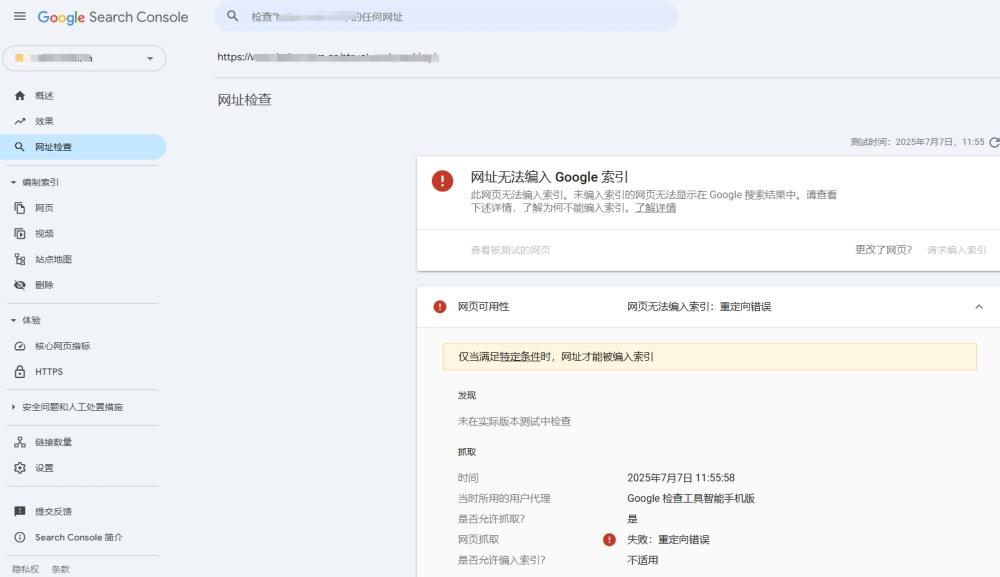Click 未在实际版本测试中检查 text
The height and width of the screenshot is (577, 1000).
click(514, 421)
